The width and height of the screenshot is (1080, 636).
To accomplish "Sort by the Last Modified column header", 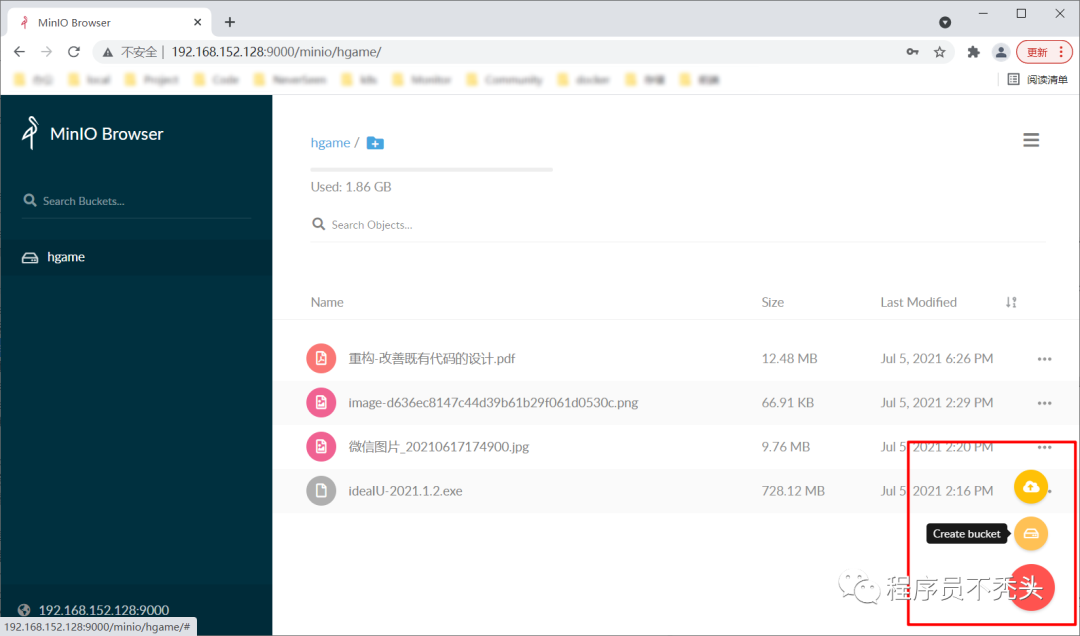I will click(918, 302).
